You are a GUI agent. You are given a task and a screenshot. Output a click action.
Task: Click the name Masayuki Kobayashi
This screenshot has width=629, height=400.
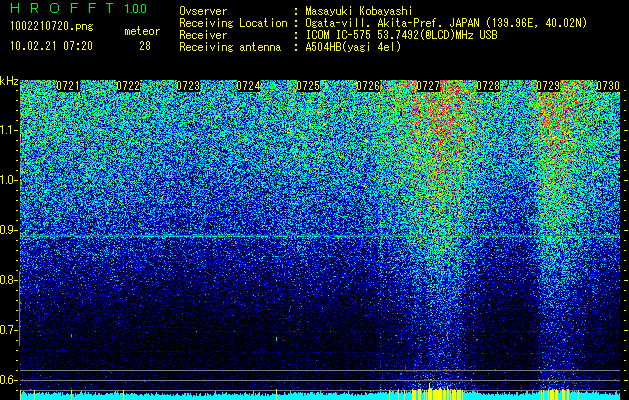coord(359,11)
